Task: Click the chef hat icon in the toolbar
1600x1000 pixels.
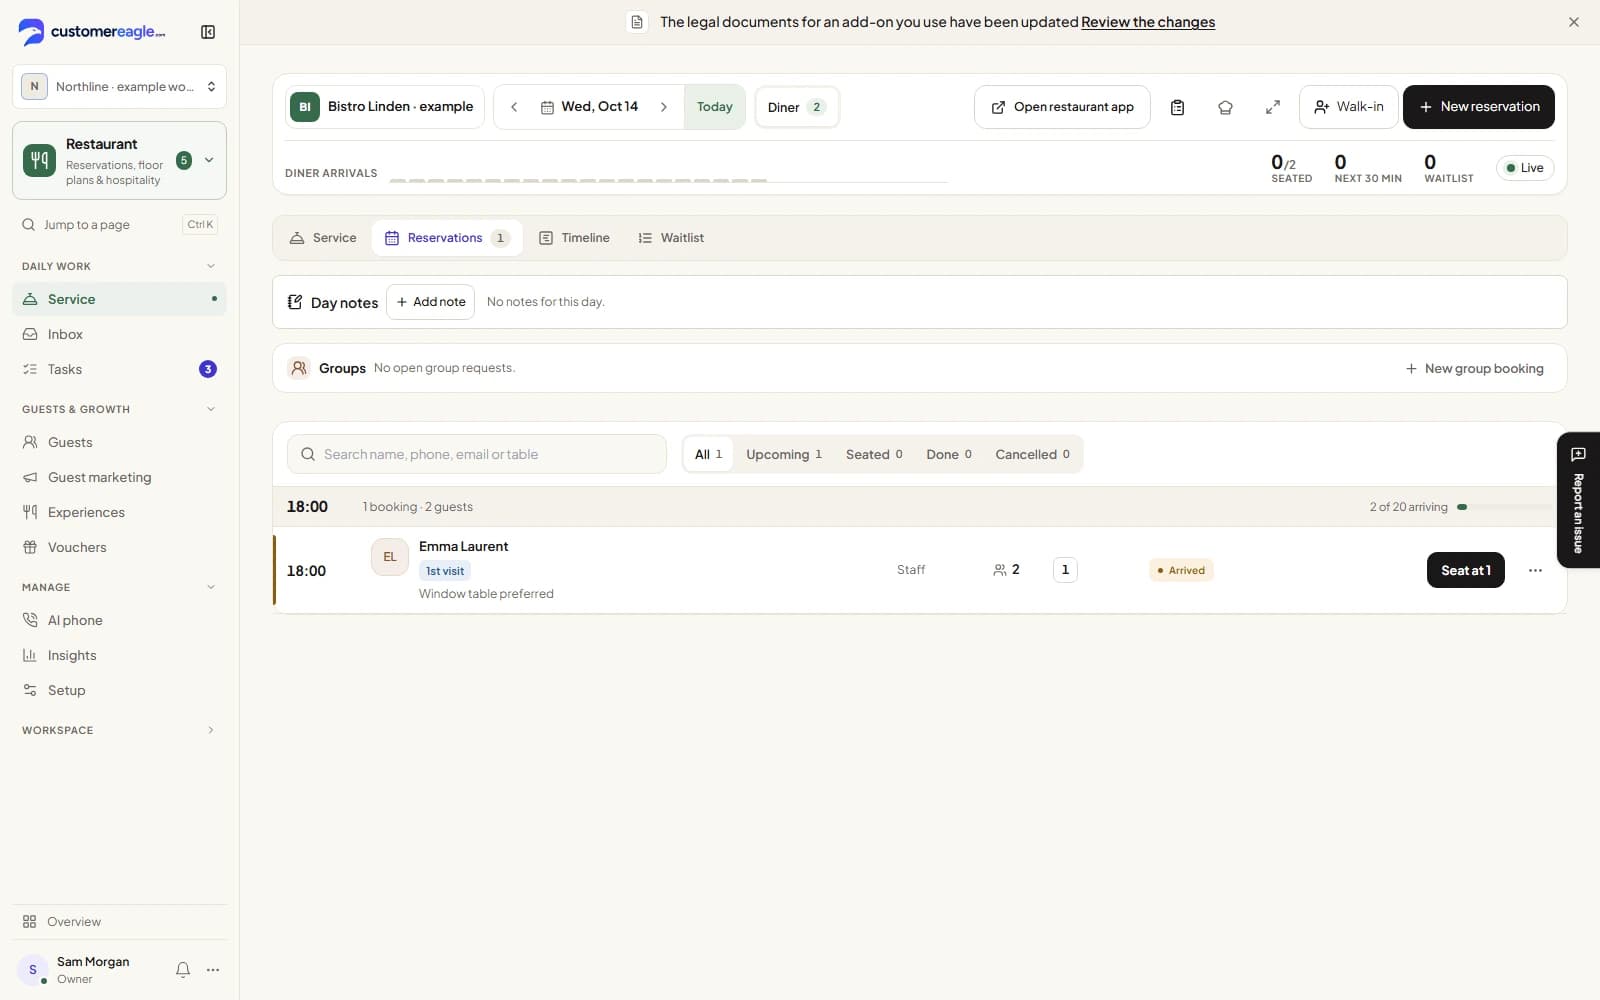Action: [x=1225, y=107]
